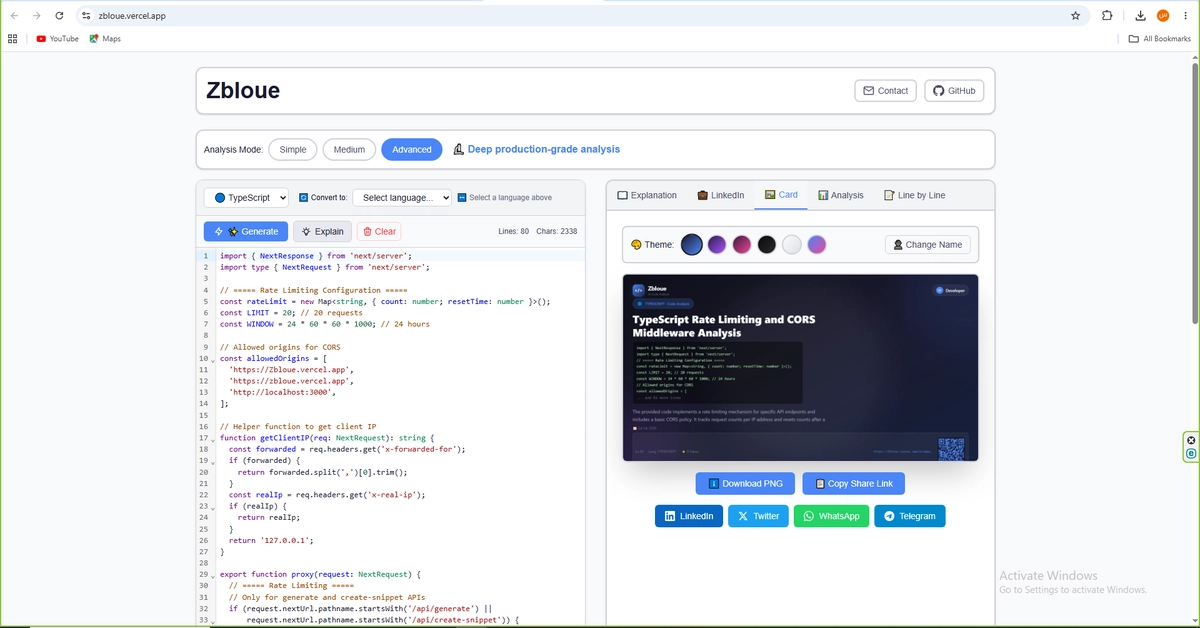Choose the magenta pink theme swatch
Image resolution: width=1200 pixels, height=628 pixels.
tap(742, 244)
